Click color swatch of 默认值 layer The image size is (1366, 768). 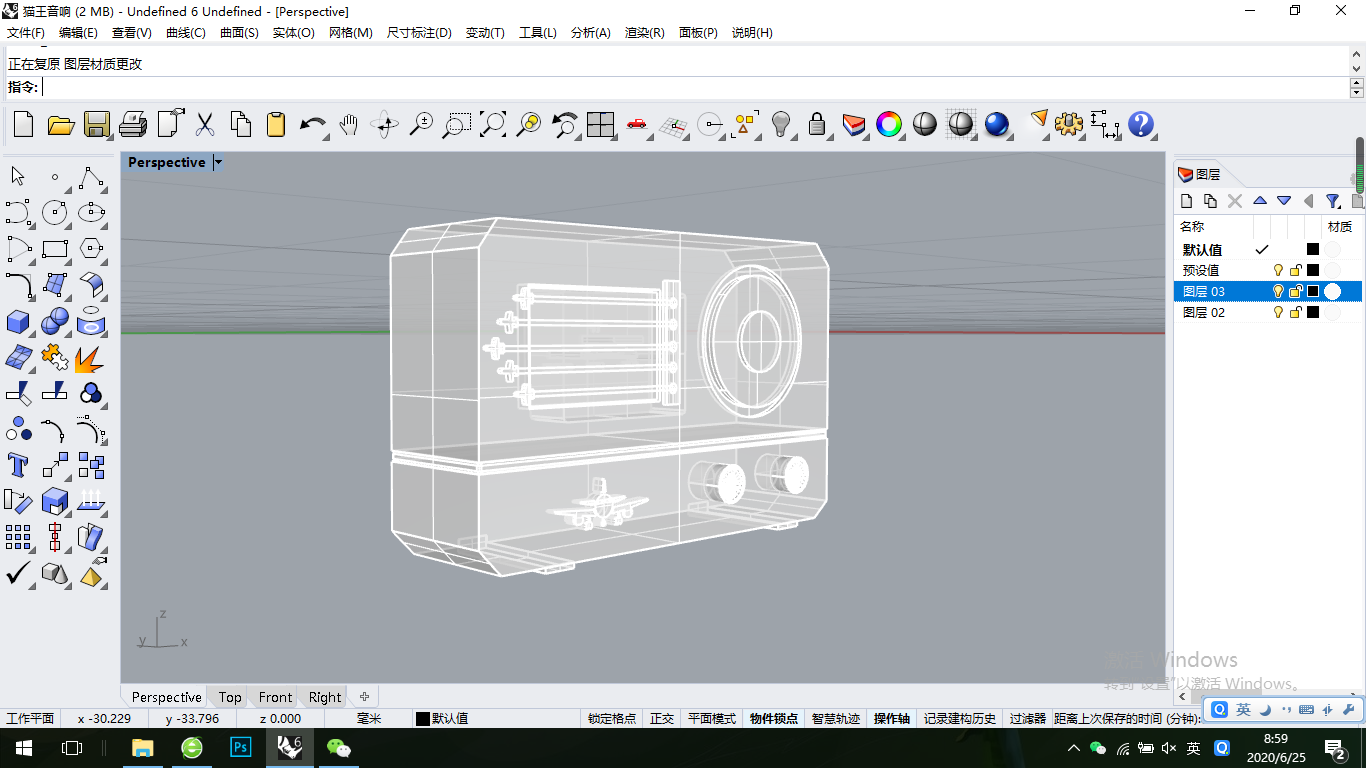pyautogui.click(x=1313, y=249)
